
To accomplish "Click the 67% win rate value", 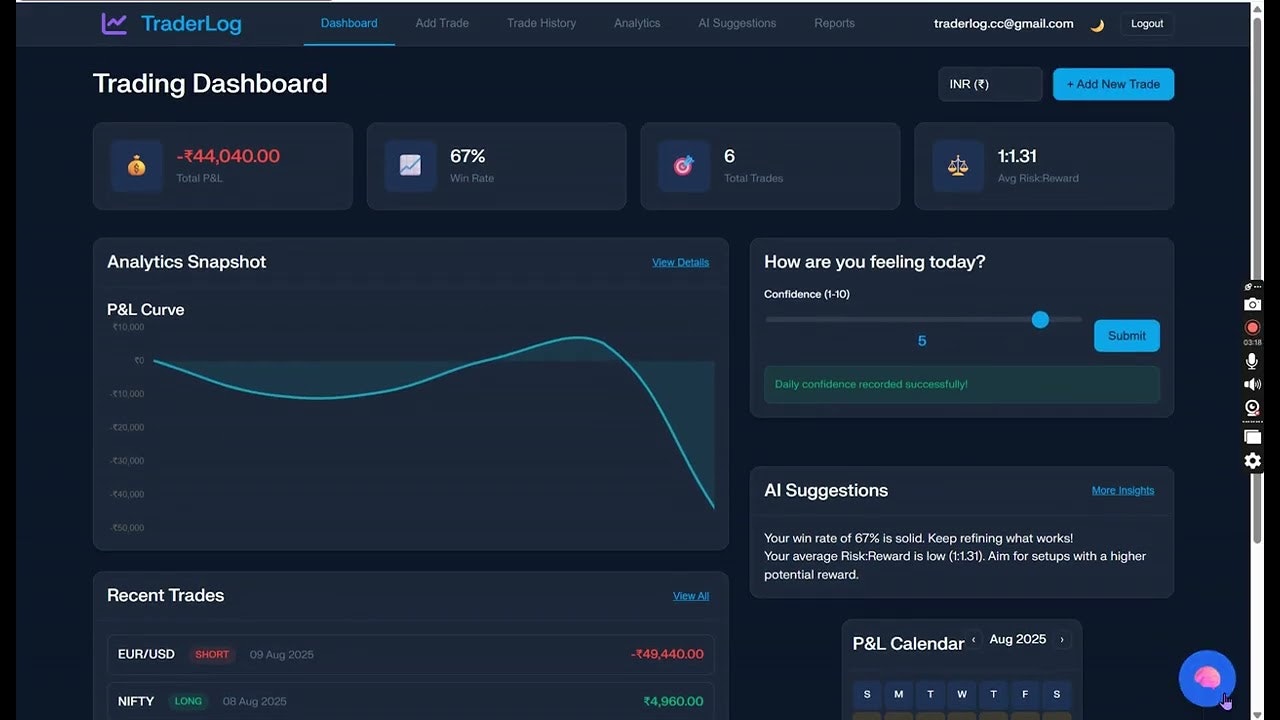I will tap(468, 156).
